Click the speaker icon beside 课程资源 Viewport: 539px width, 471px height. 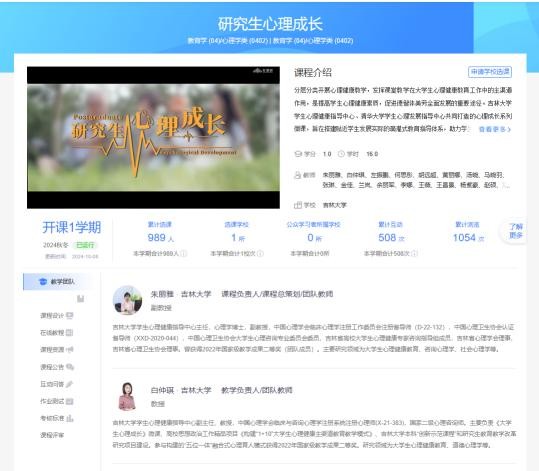[x=70, y=350]
